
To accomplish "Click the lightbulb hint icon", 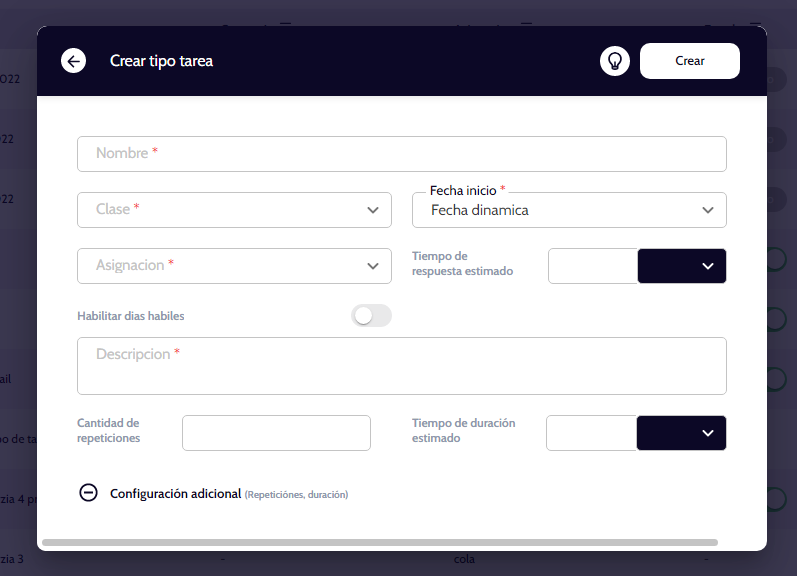I will tap(614, 61).
